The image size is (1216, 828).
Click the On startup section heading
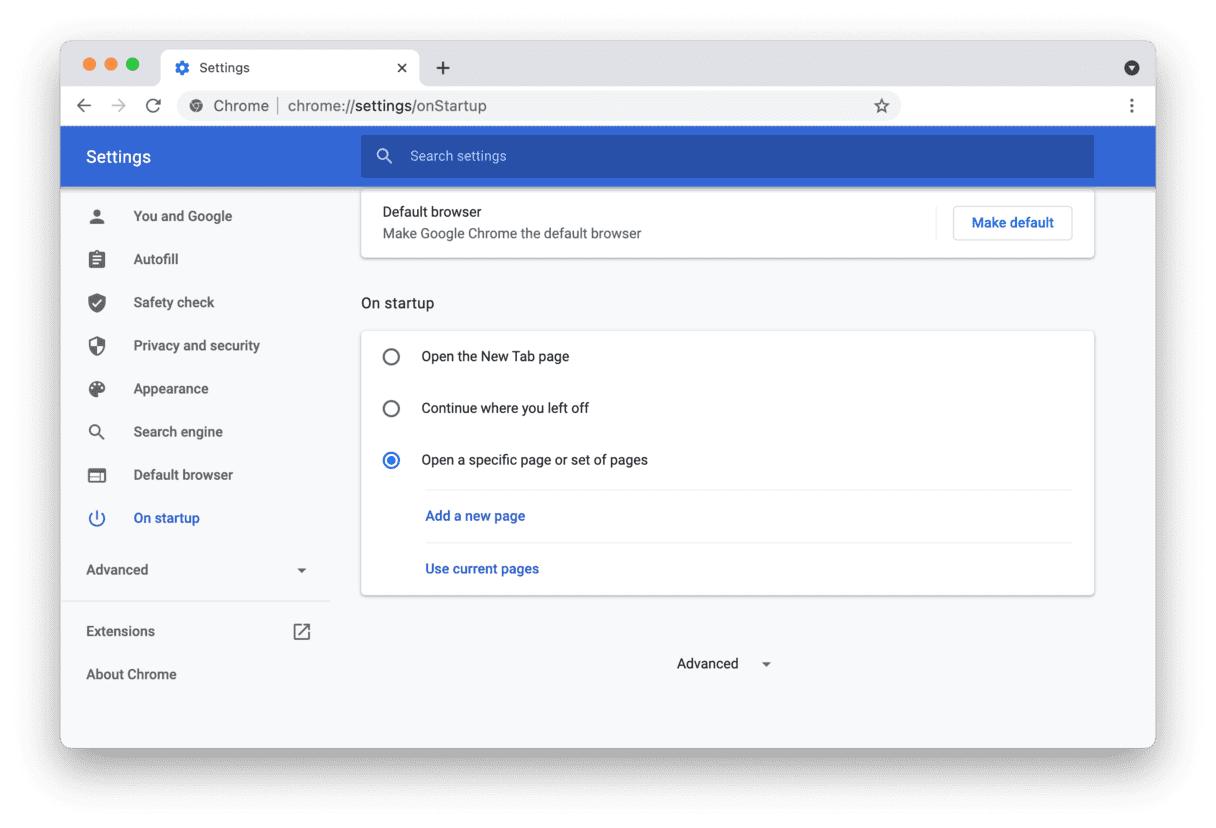[x=398, y=303]
